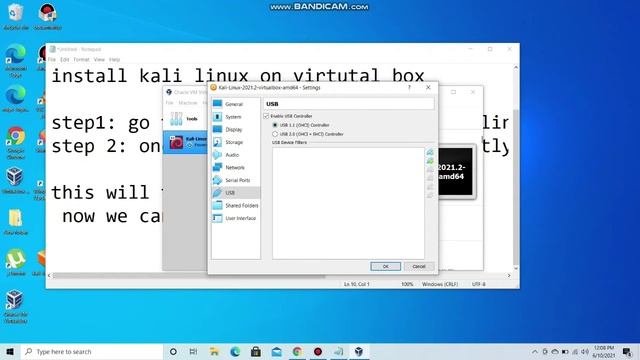The height and width of the screenshot is (360, 640).
Task: Click 'UTF-8' in Notepad status bar
Action: coord(478,284)
